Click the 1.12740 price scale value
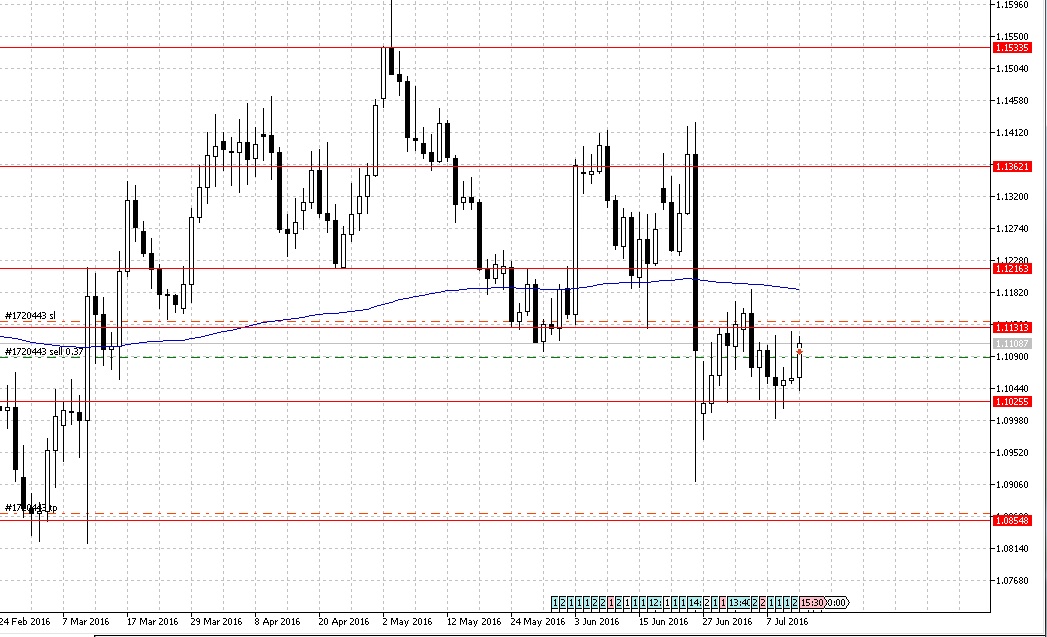 click(1012, 229)
